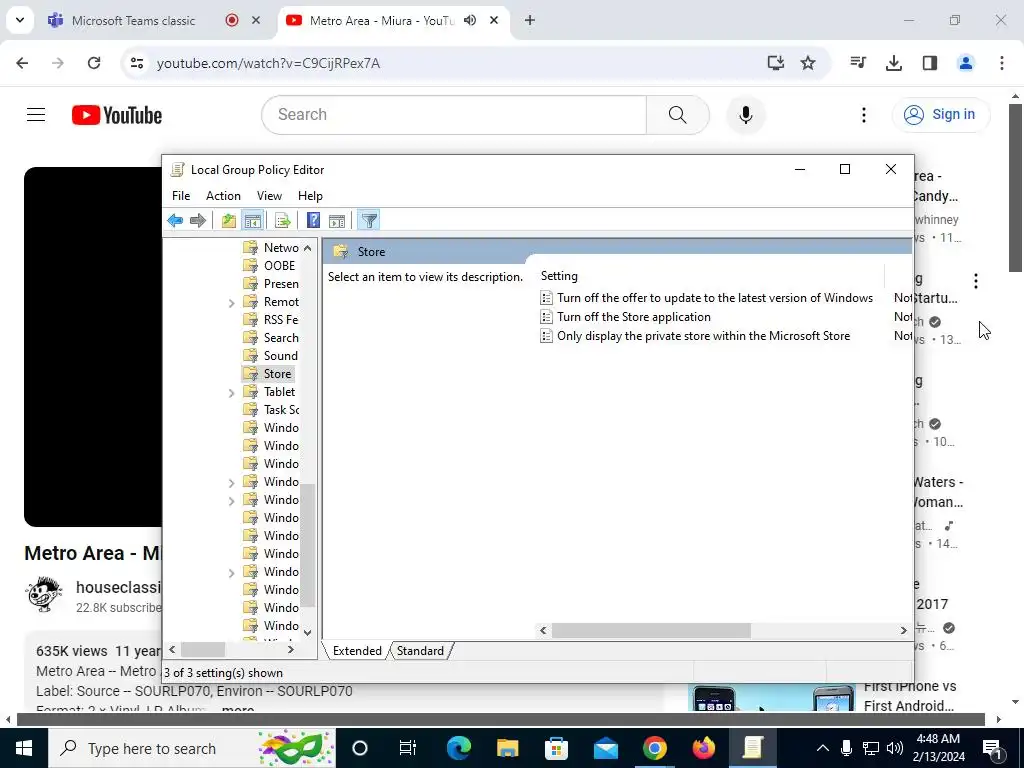
Task: Open the Mail app from the taskbar
Action: (605, 748)
